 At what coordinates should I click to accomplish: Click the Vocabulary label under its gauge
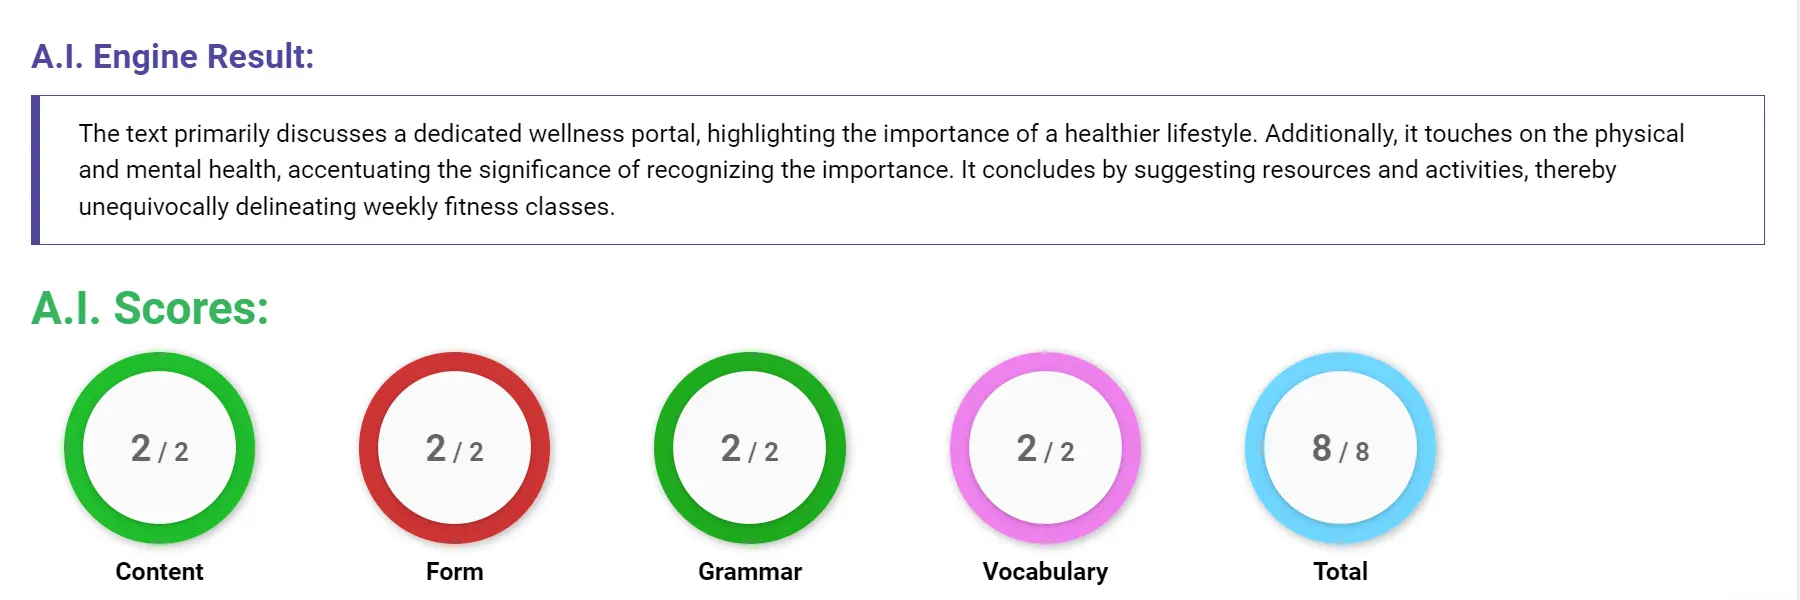tap(1046, 571)
